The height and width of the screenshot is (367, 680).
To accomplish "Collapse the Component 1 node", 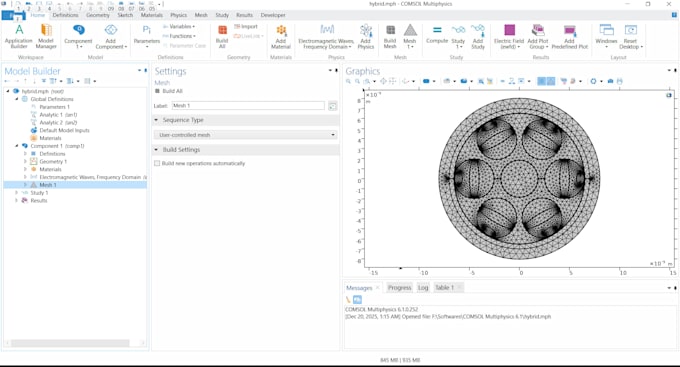I will pos(16,146).
